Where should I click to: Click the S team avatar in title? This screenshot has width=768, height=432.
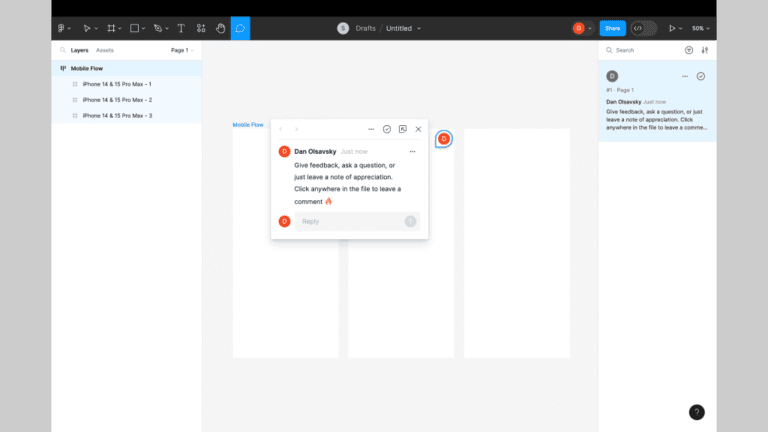coord(343,28)
